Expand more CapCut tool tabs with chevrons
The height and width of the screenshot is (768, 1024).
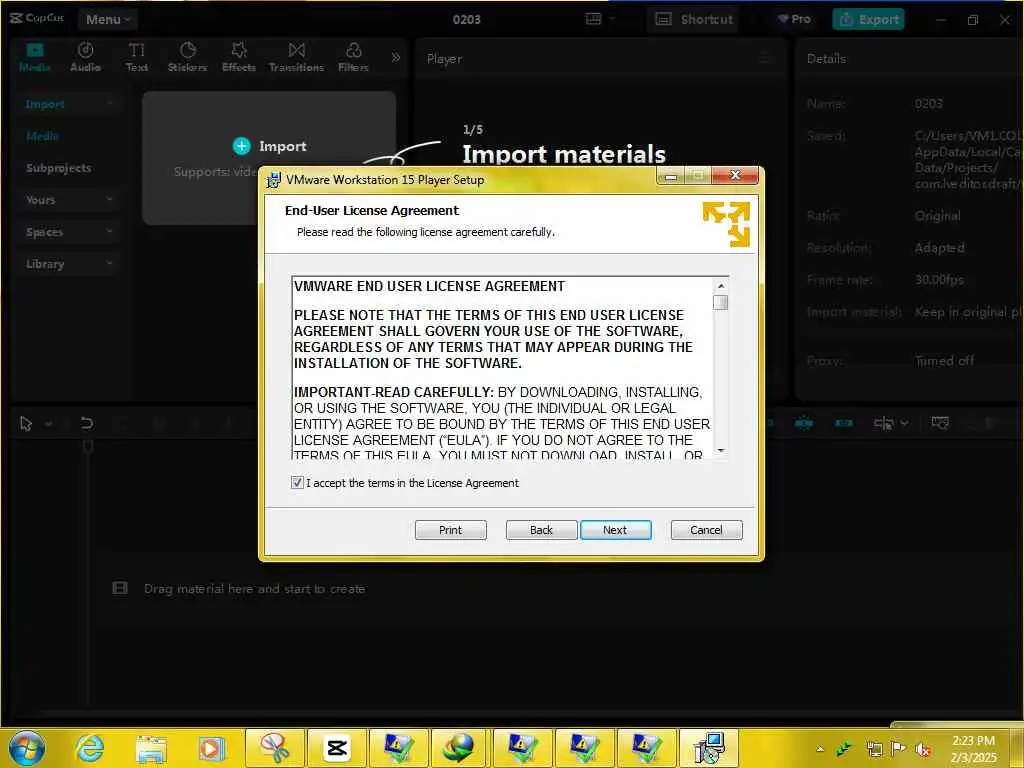(395, 57)
